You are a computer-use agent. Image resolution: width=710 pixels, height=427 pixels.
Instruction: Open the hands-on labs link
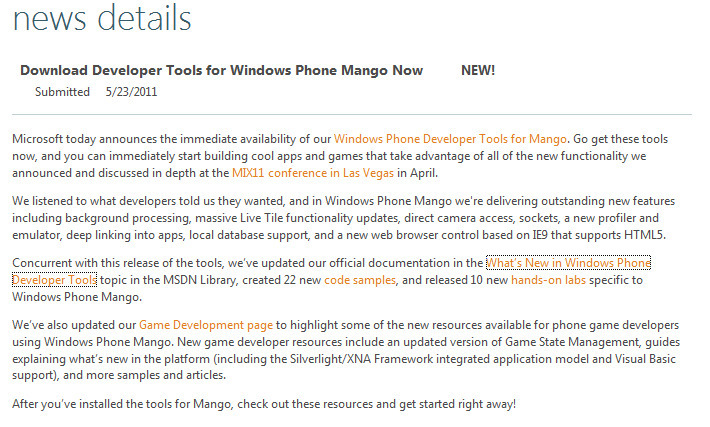tap(548, 280)
